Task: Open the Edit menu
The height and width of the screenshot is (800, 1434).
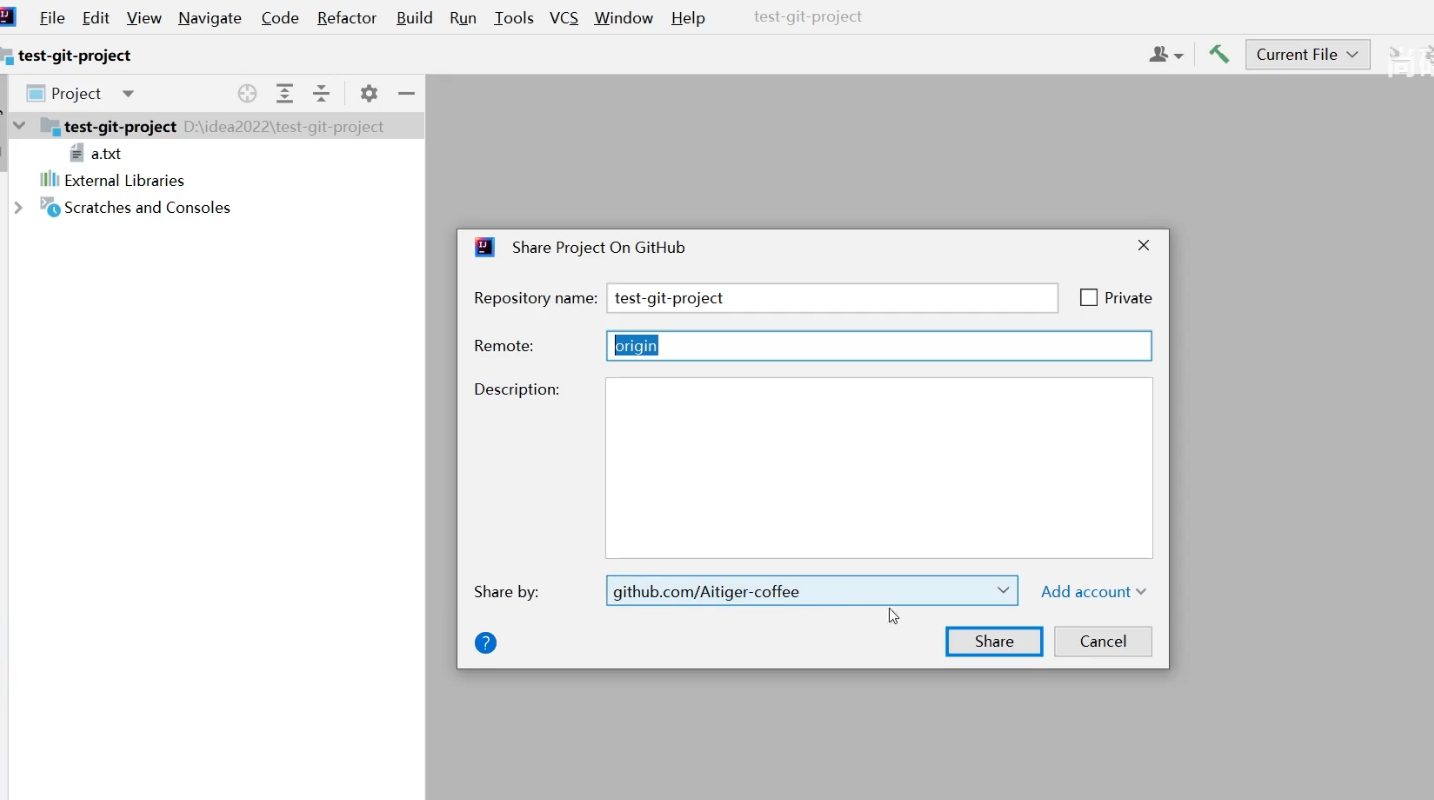Action: point(96,18)
